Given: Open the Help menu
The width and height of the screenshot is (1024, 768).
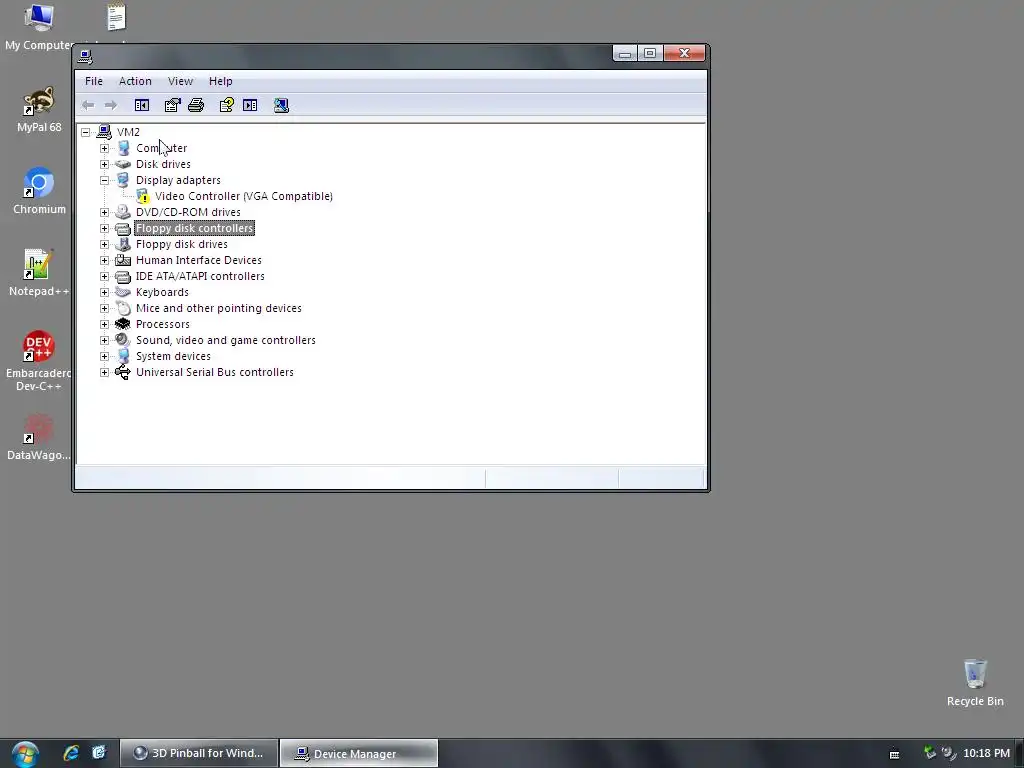Looking at the screenshot, I should pos(221,81).
